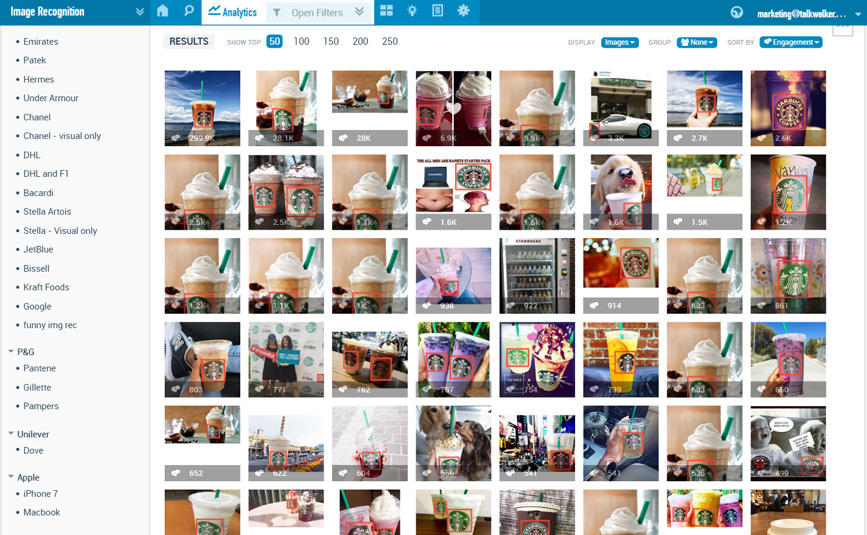This screenshot has width=867, height=535.
Task: Open the Display Images dropdown
Action: coord(620,43)
